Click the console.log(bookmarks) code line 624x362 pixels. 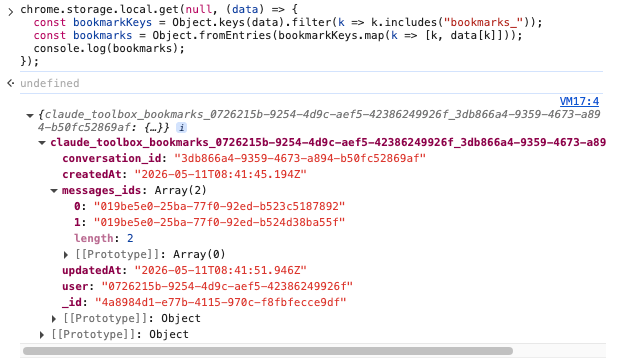pos(109,49)
